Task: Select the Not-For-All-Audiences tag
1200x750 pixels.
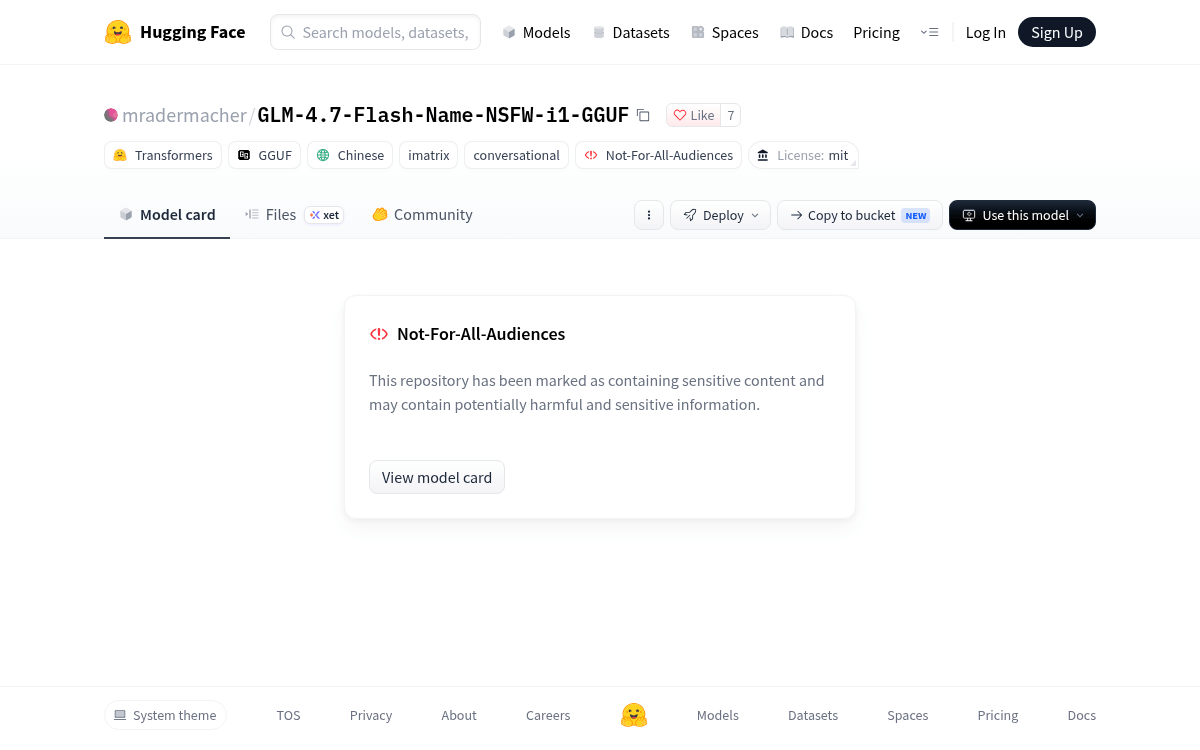Action: tap(658, 155)
